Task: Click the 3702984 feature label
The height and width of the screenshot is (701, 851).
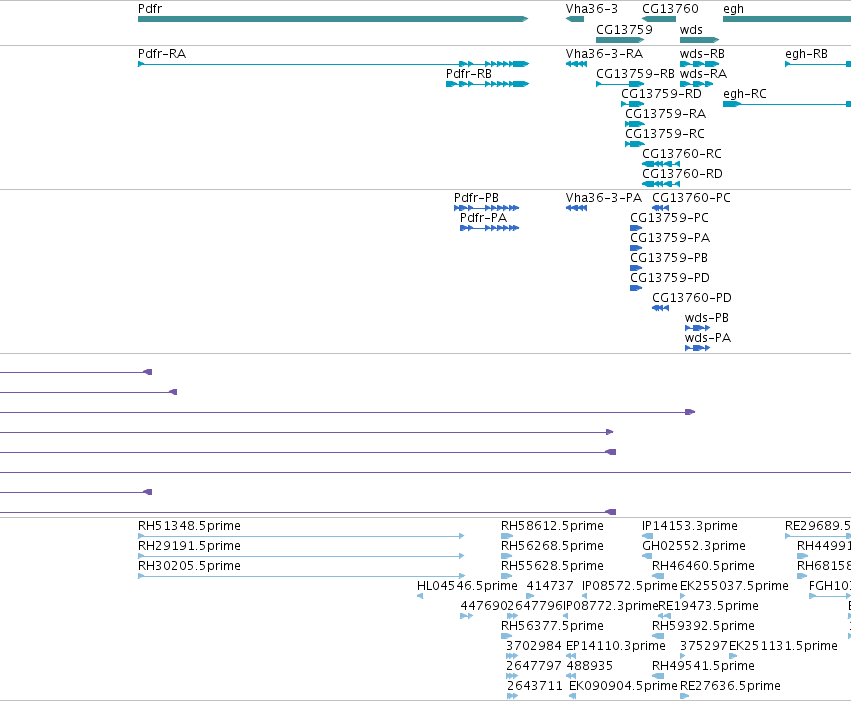Action: (534, 647)
